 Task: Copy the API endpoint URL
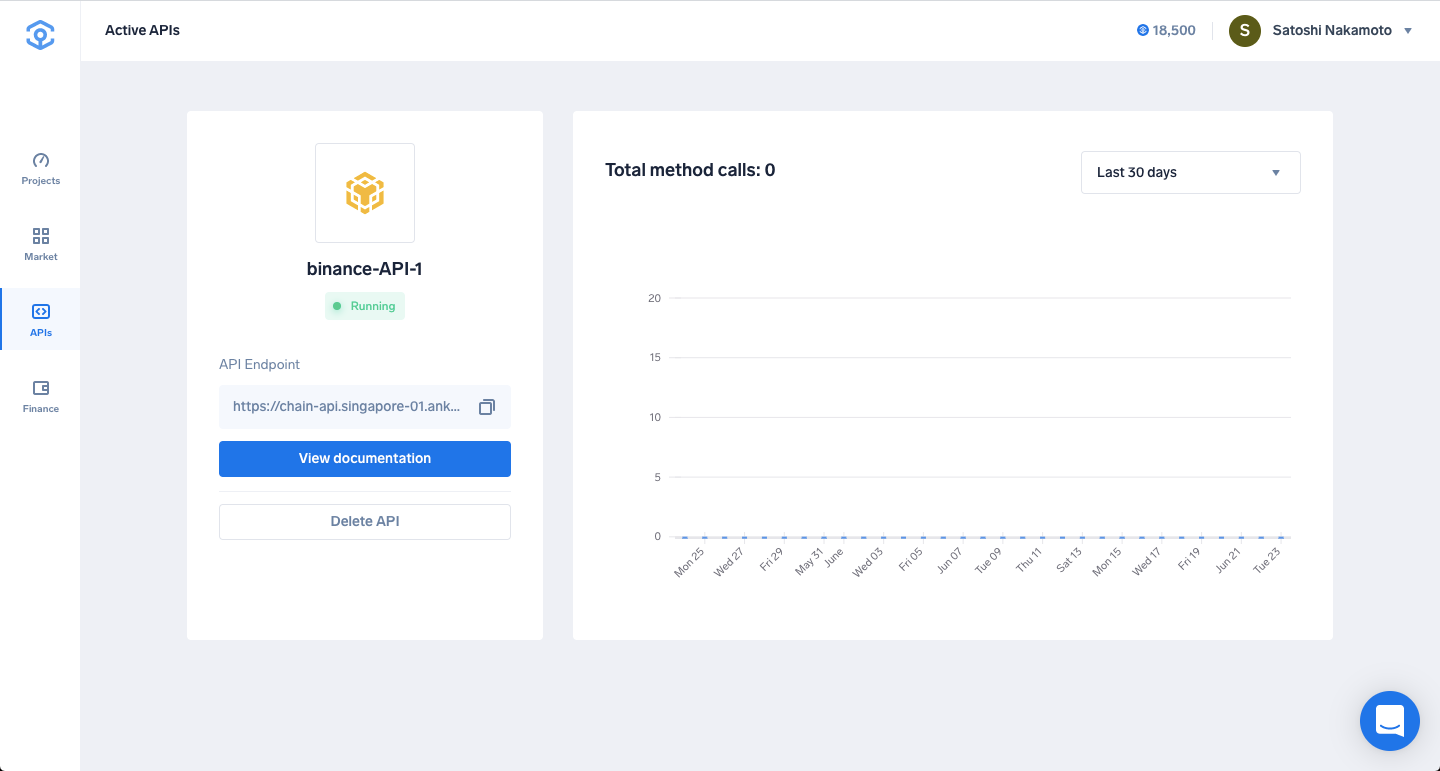point(487,407)
